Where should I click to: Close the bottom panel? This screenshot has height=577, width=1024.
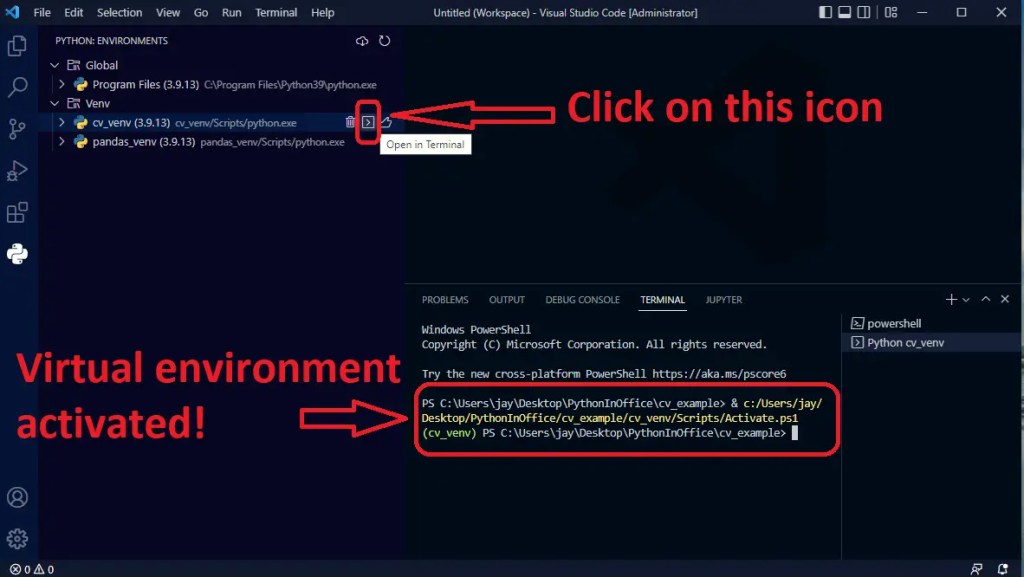click(x=1005, y=299)
